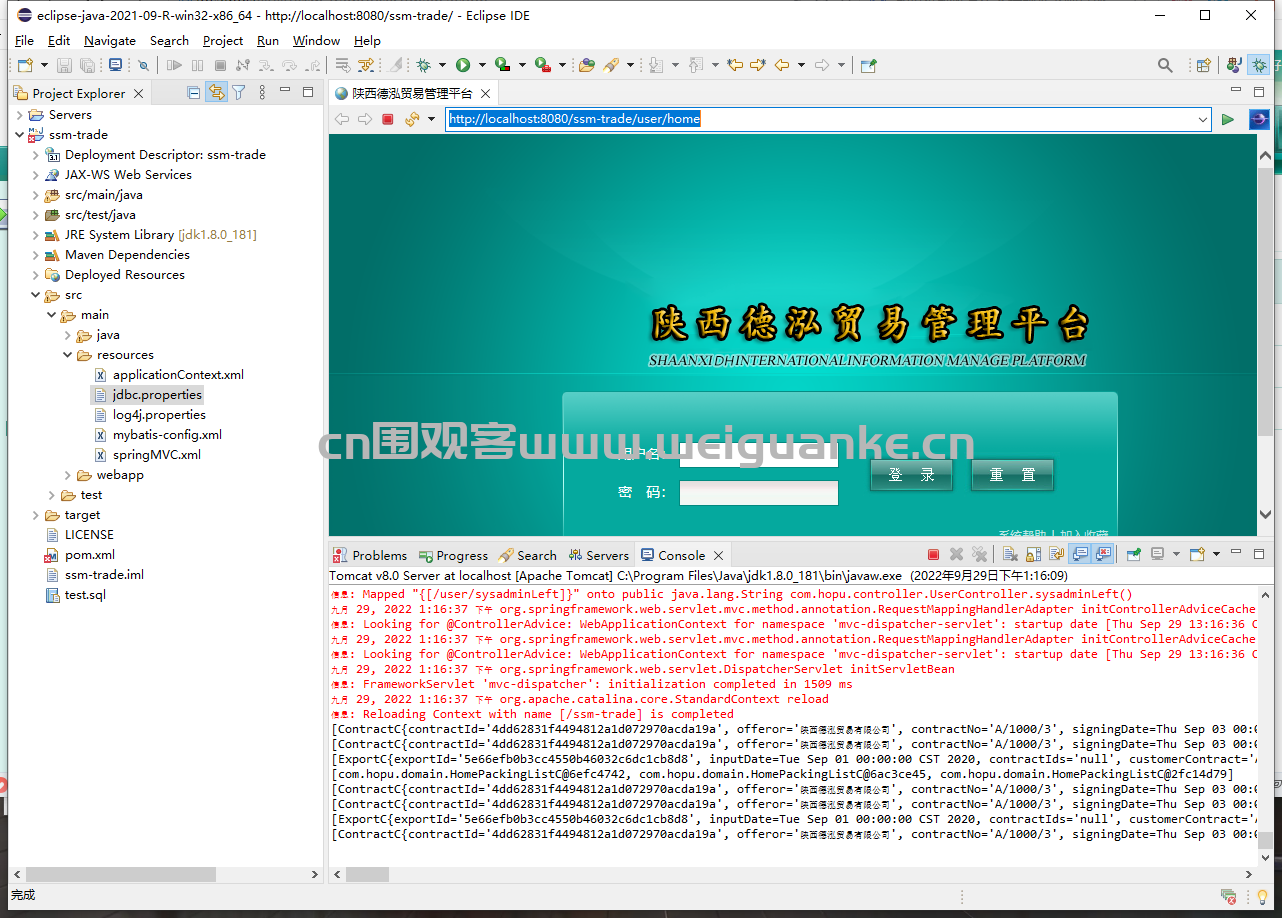Screen dimensions: 1282x918
Task: Focus the 密码 password input field
Action: [x=758, y=493]
